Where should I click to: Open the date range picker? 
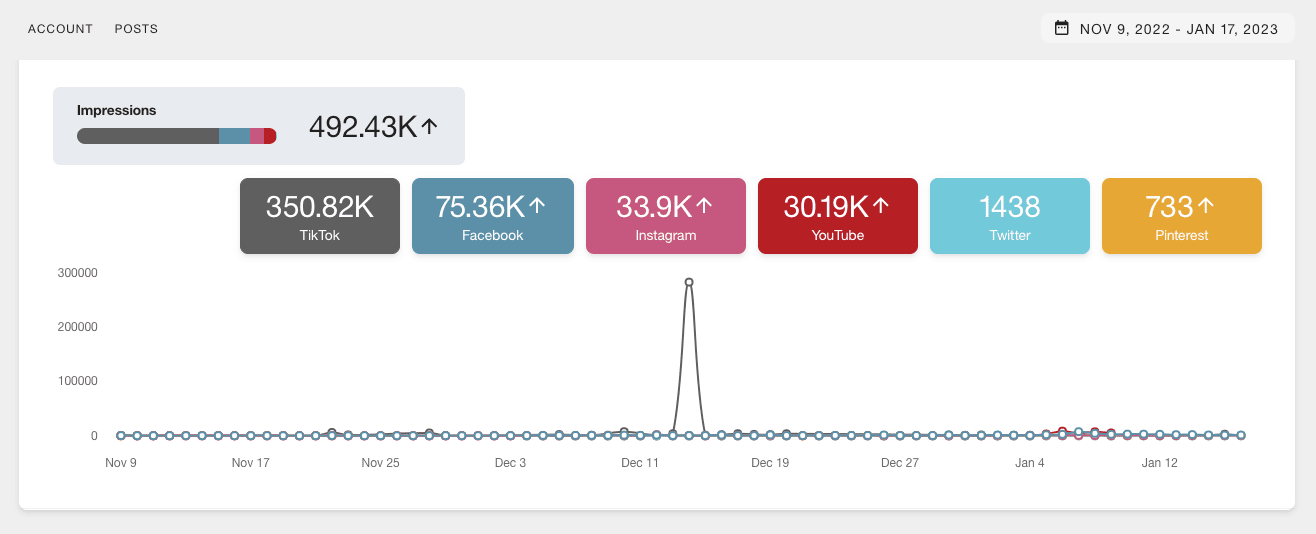click(x=1167, y=29)
